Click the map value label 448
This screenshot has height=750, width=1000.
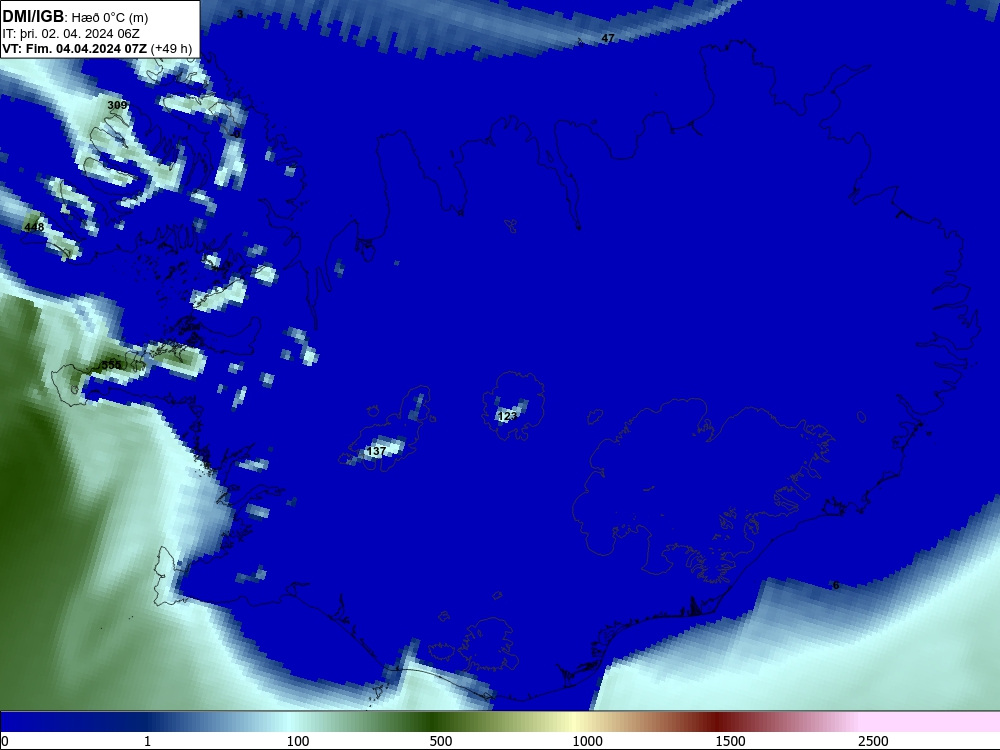click(34, 227)
